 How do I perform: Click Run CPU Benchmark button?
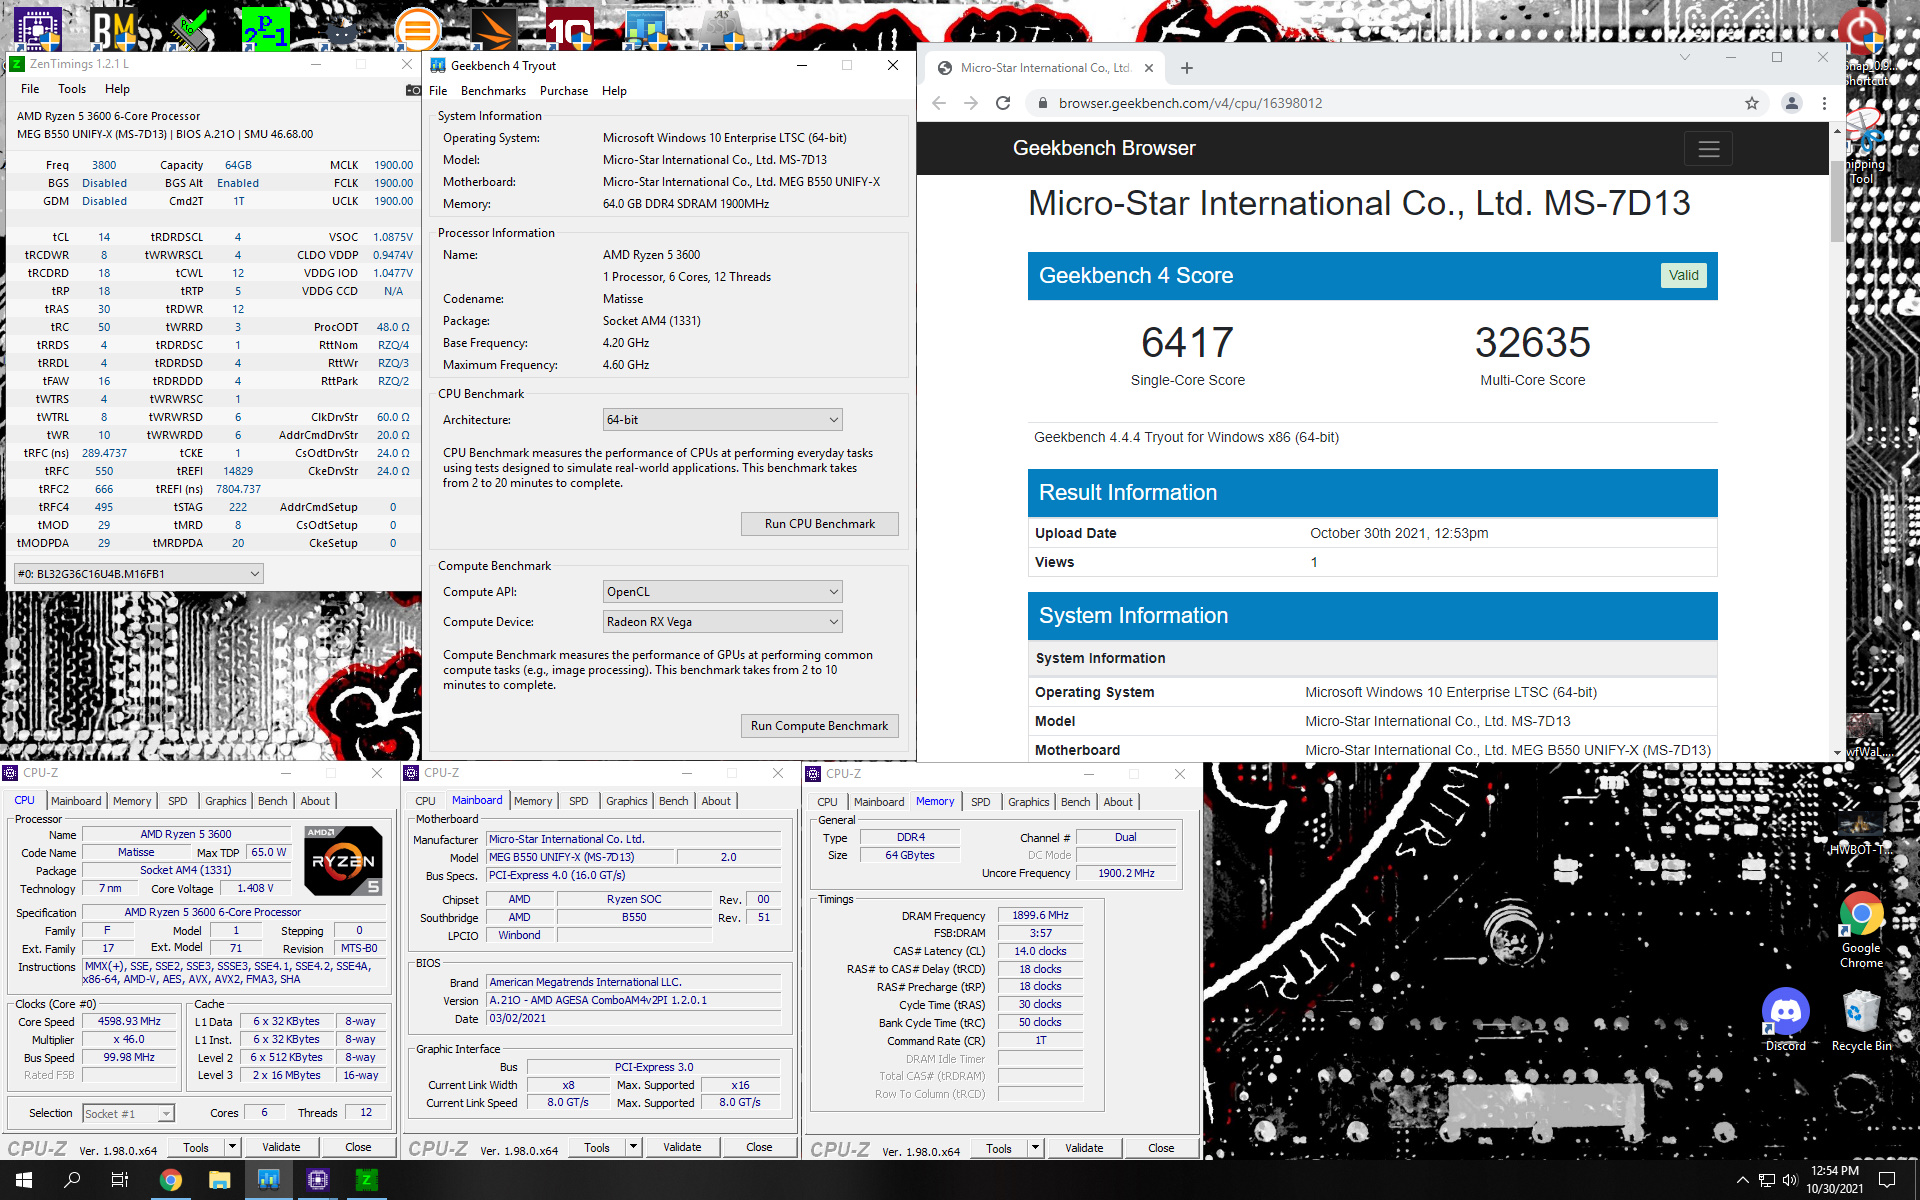(819, 524)
